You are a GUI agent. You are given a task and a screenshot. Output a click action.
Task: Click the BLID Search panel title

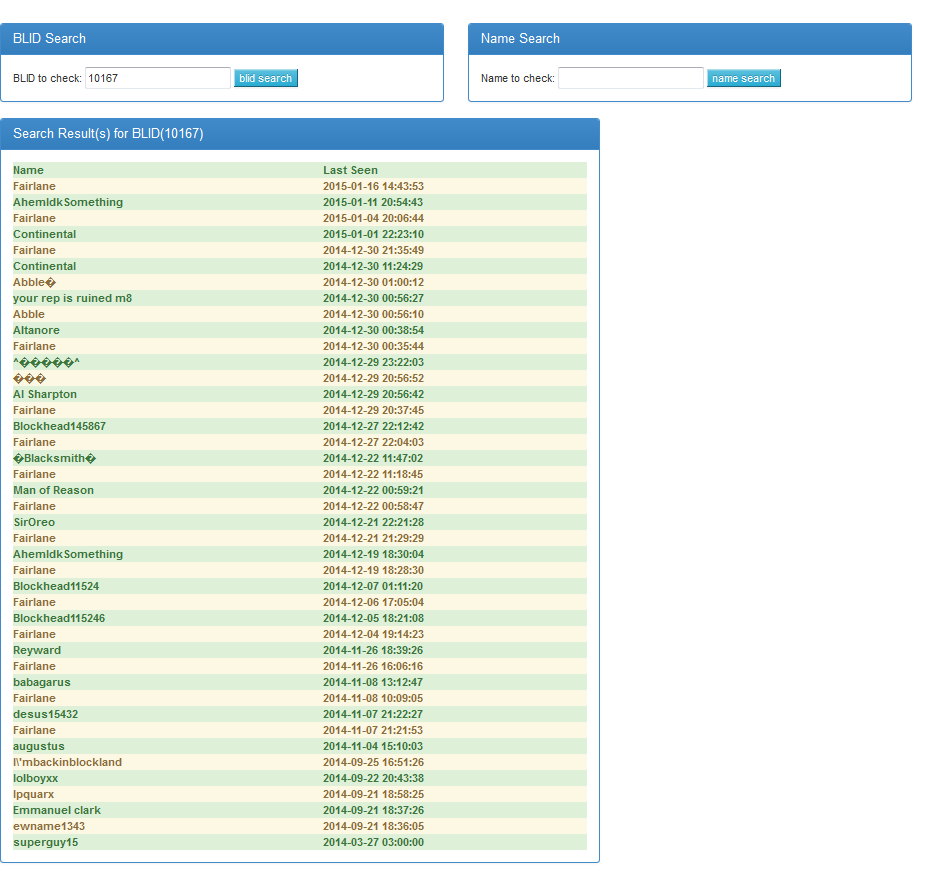(49, 38)
